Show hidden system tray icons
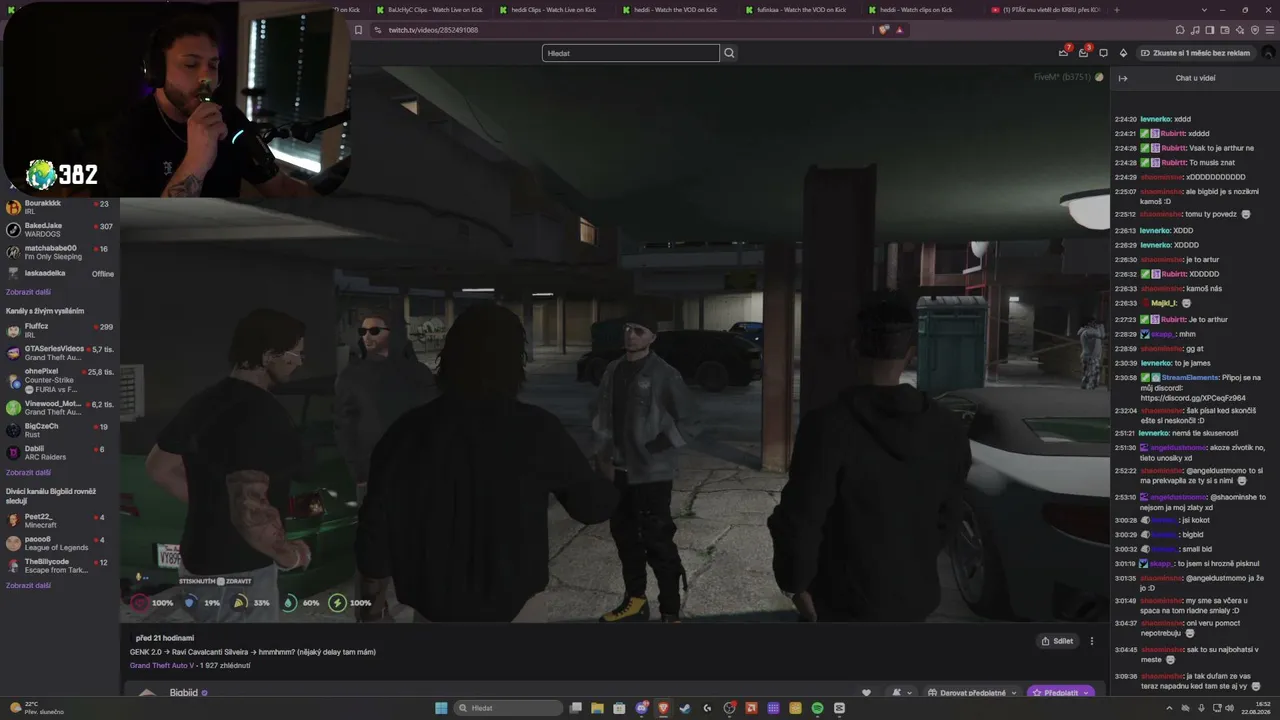Image resolution: width=1280 pixels, height=720 pixels. pyautogui.click(x=1169, y=708)
